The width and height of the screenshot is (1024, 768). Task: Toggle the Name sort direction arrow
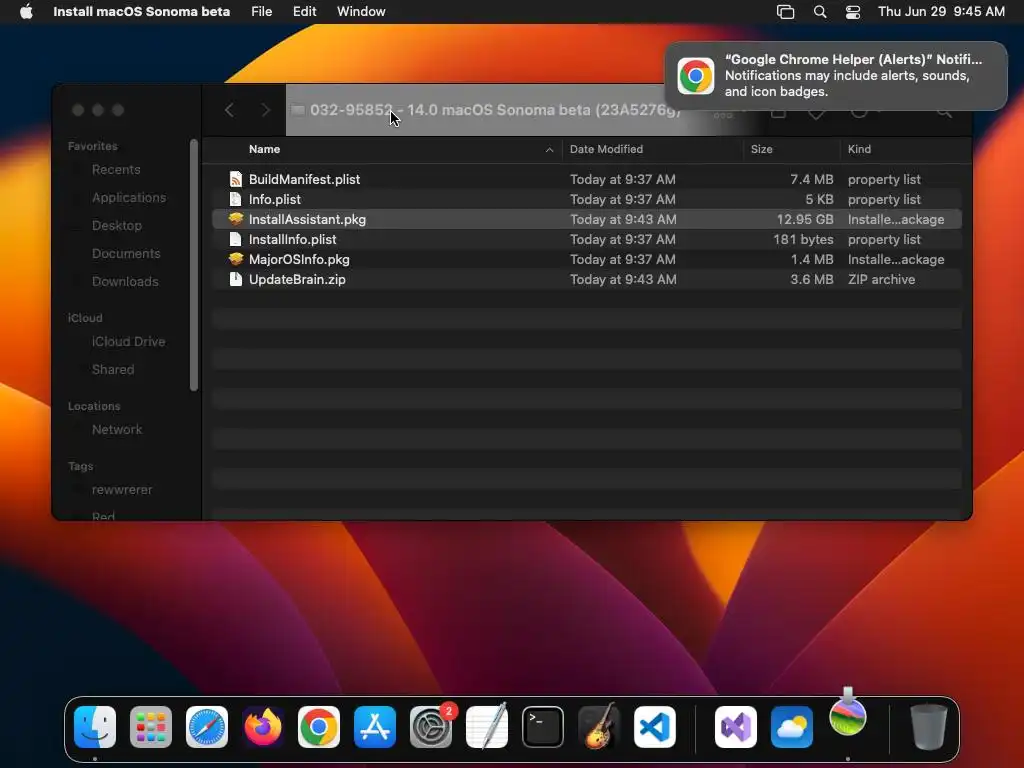coord(549,150)
